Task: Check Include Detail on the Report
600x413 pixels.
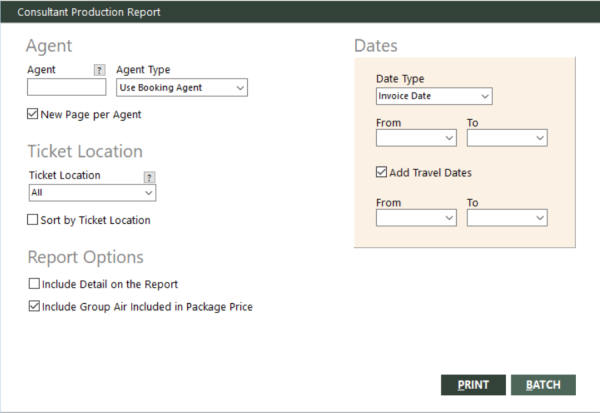Action: pyautogui.click(x=34, y=284)
